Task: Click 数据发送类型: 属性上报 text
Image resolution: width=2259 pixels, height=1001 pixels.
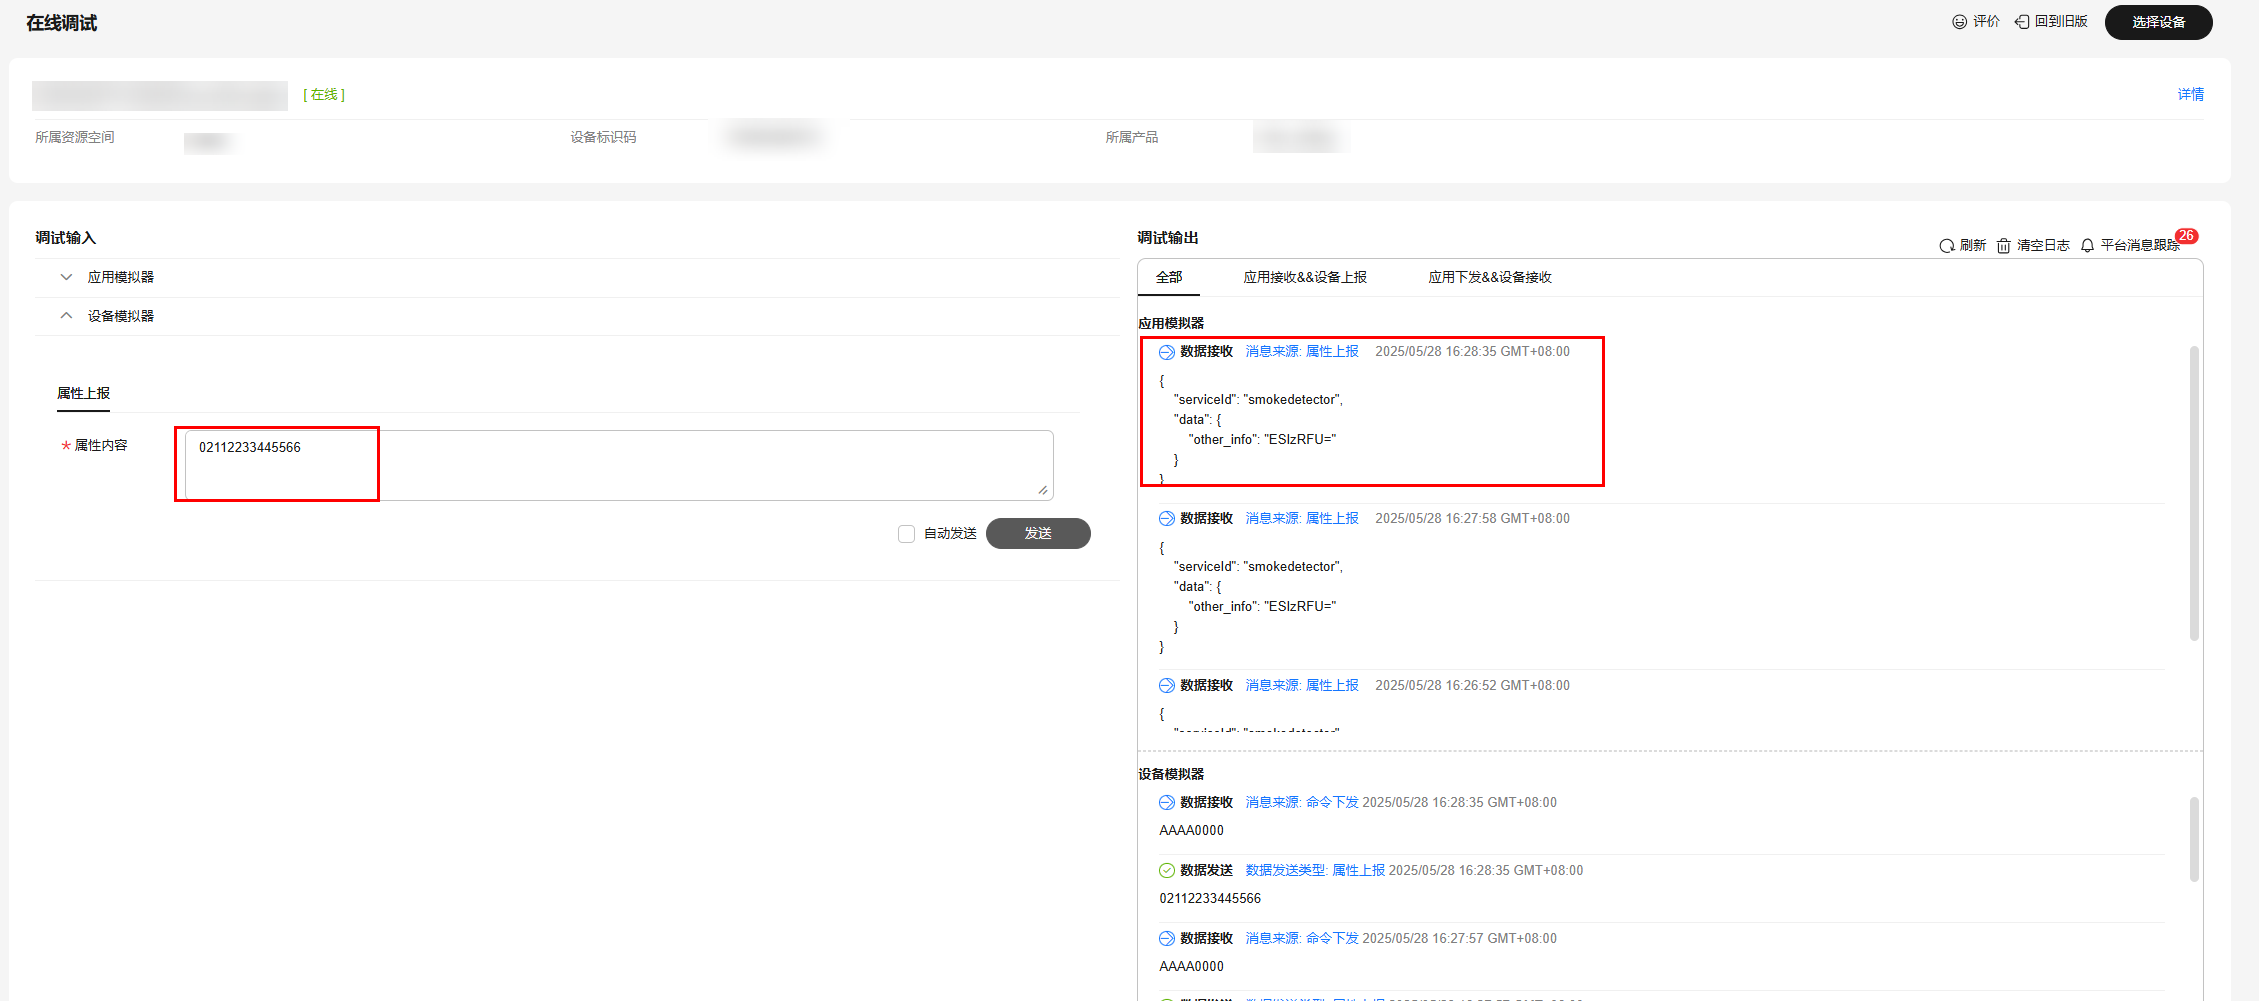Action: tap(1315, 871)
